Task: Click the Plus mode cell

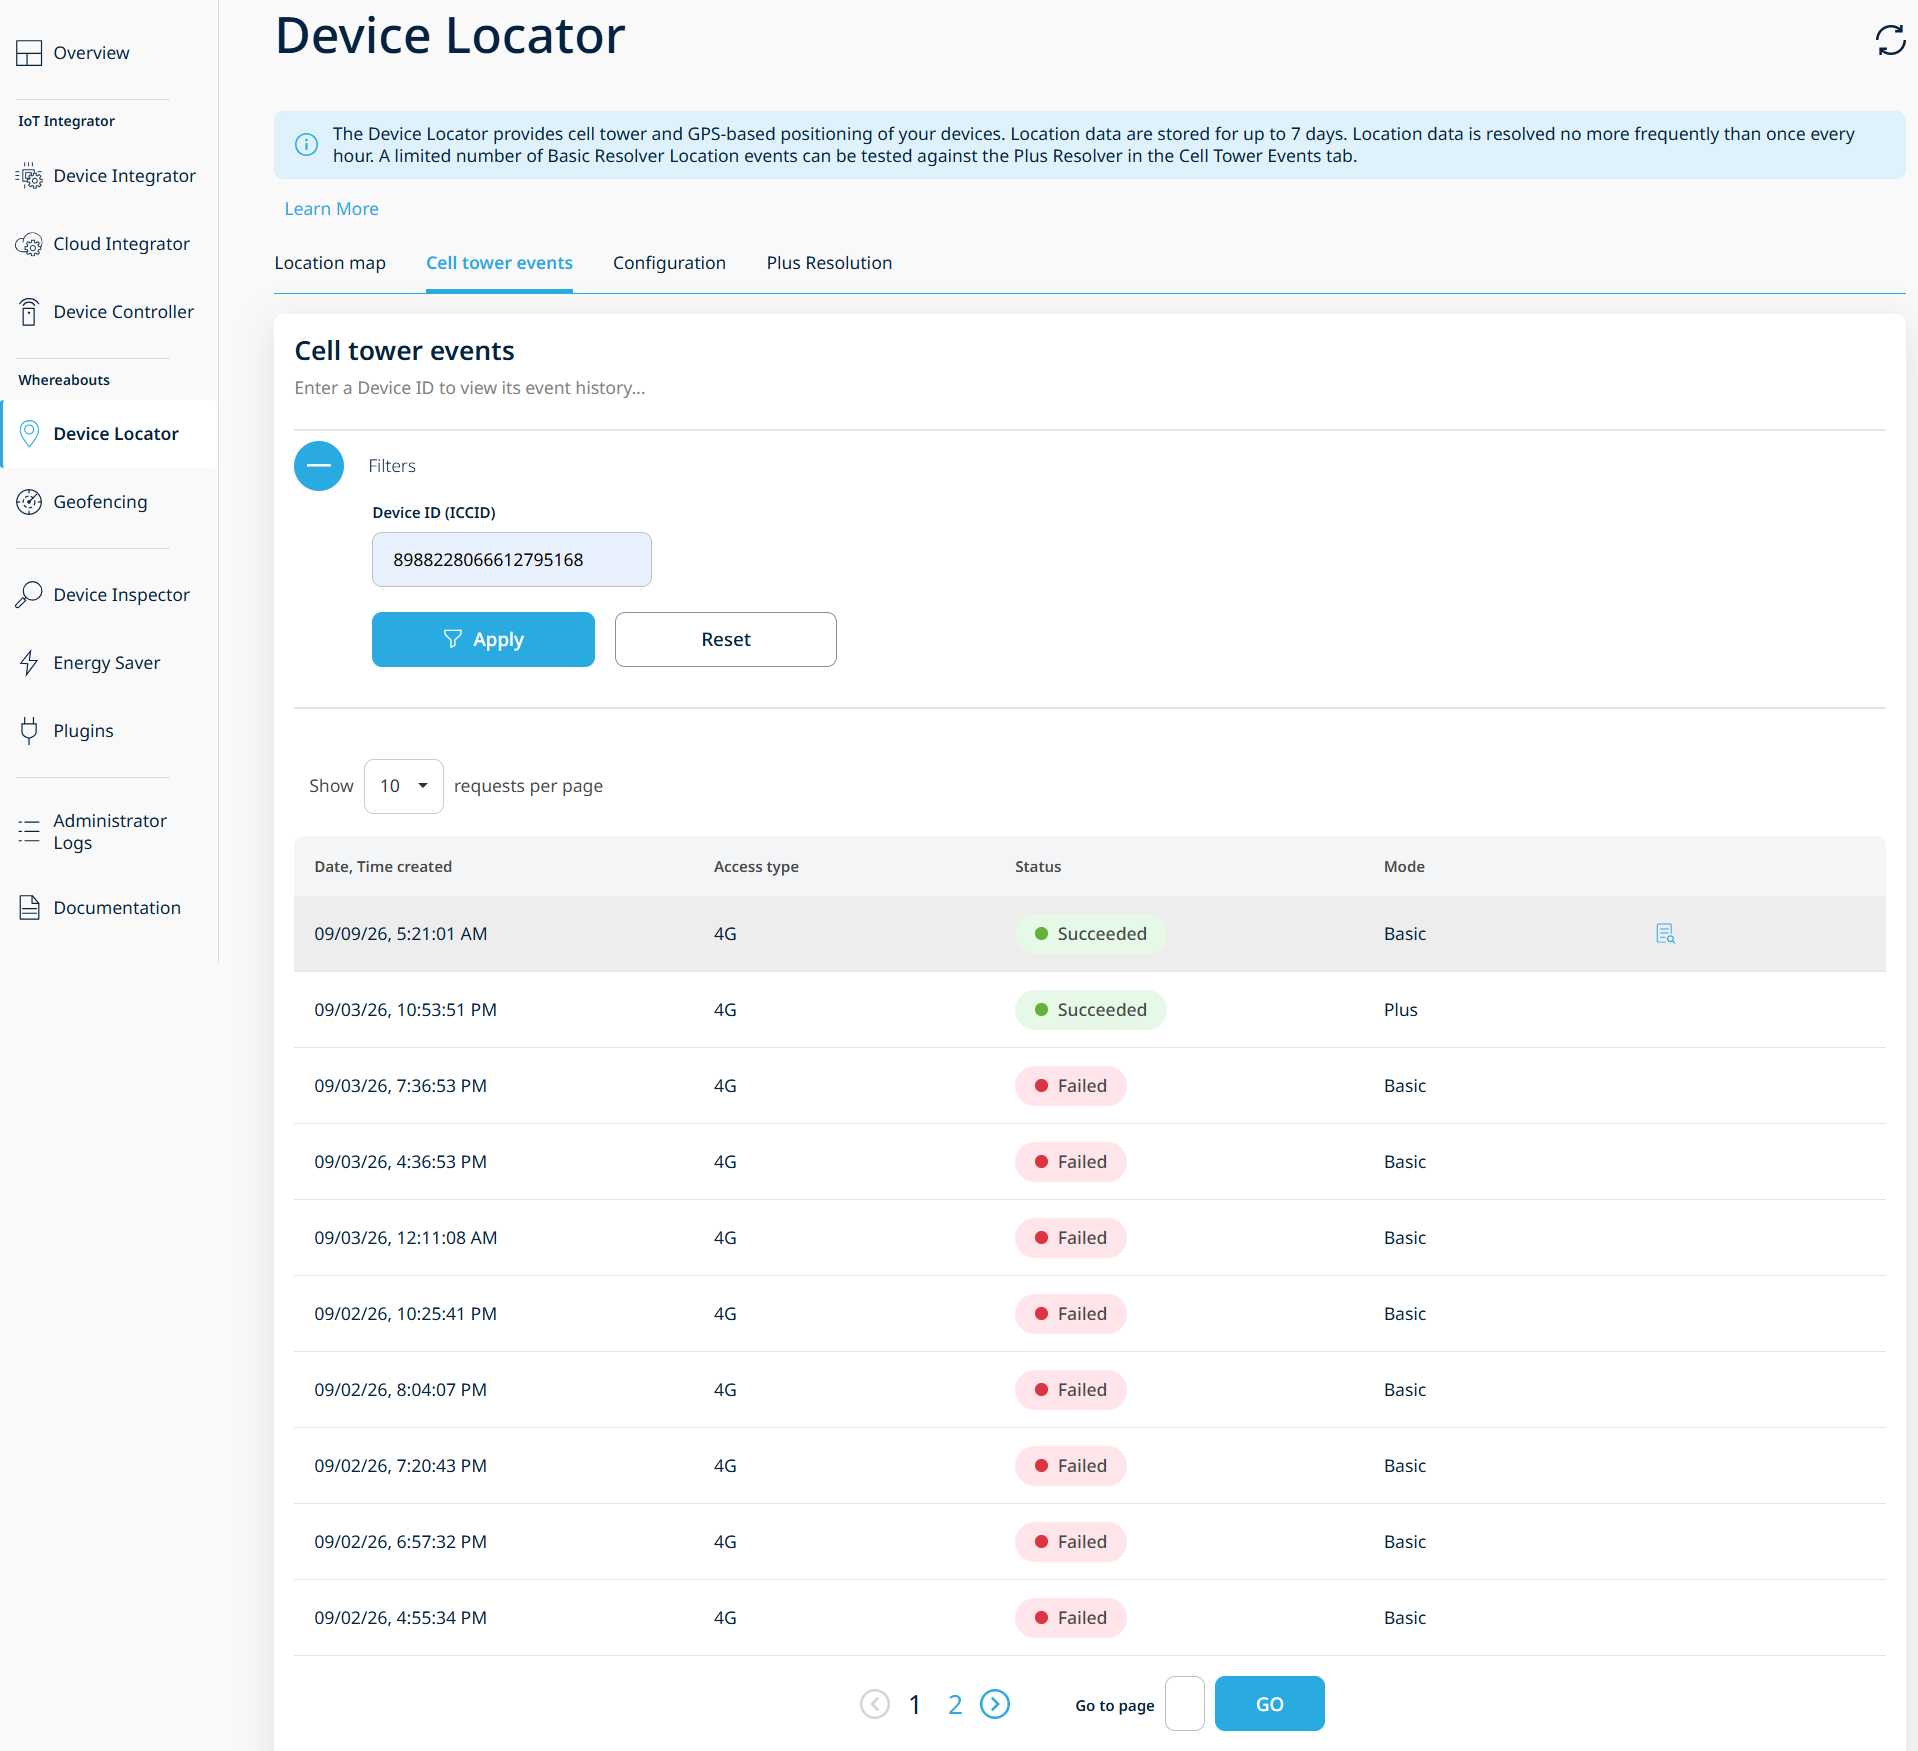Action: (1401, 1010)
